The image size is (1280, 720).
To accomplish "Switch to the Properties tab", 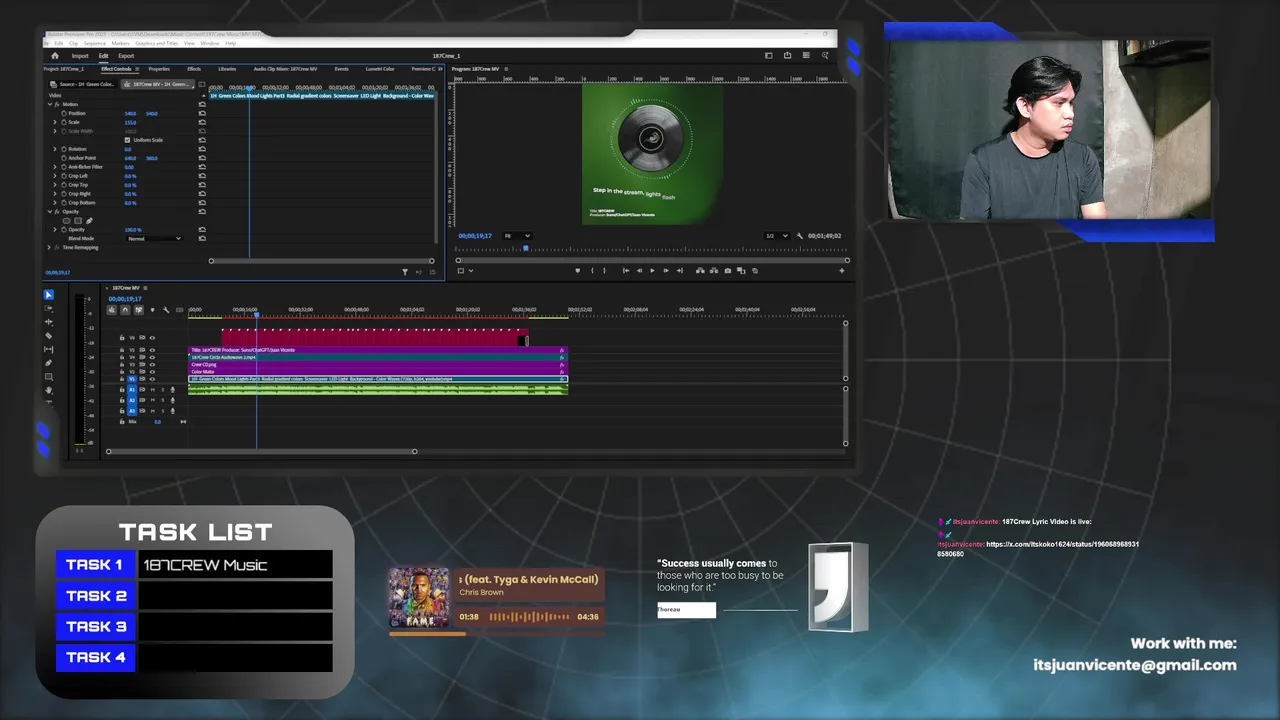I will click(159, 69).
